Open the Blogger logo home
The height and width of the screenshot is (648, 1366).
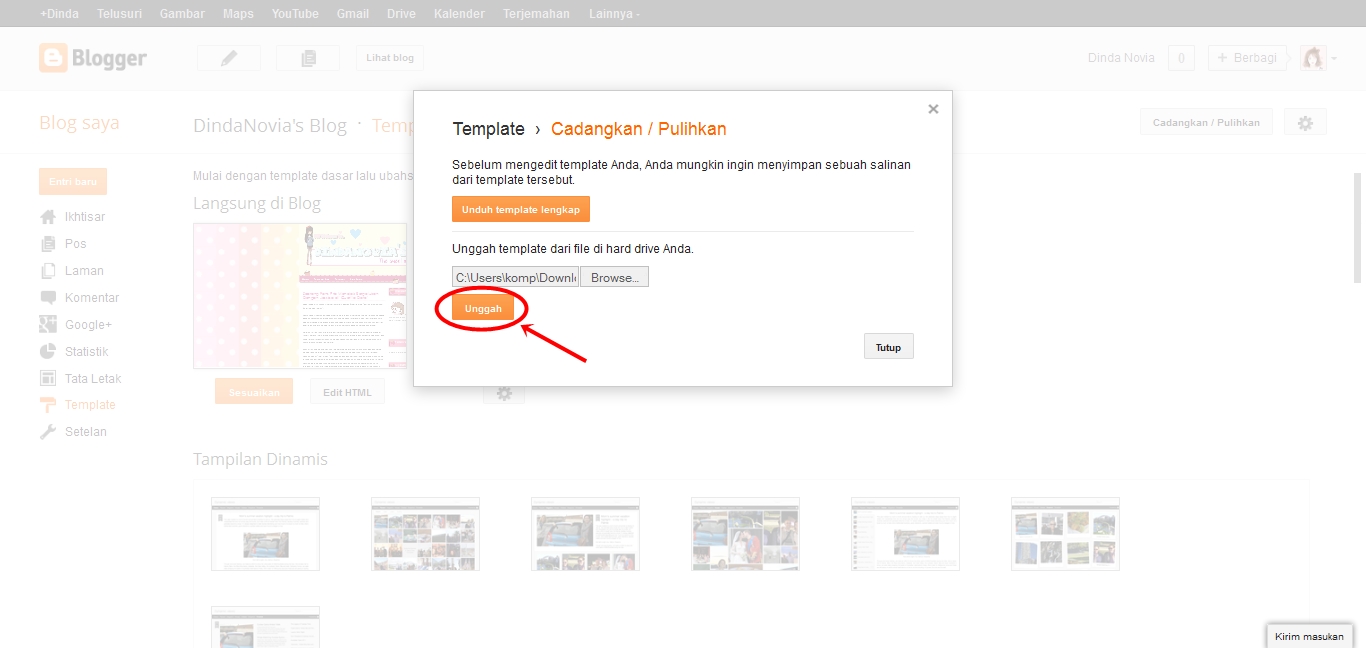[x=93, y=58]
